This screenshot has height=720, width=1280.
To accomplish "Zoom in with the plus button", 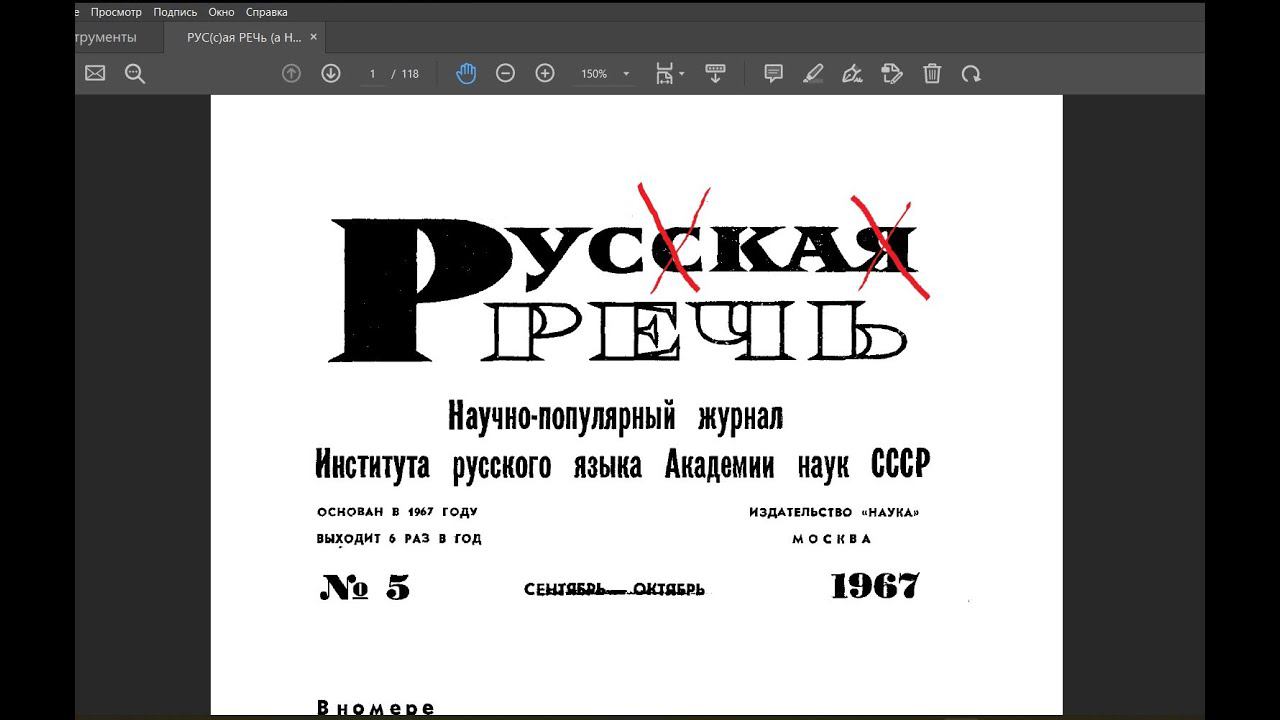I will pos(545,73).
